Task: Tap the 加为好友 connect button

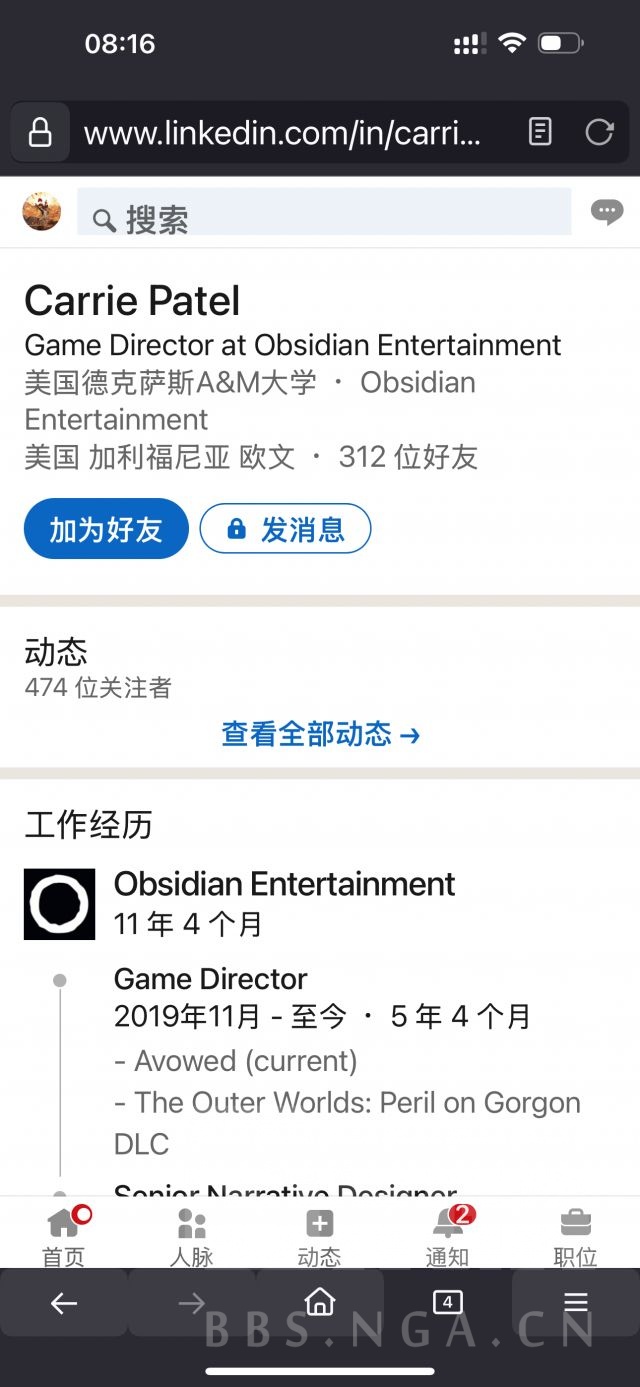Action: [x=105, y=530]
